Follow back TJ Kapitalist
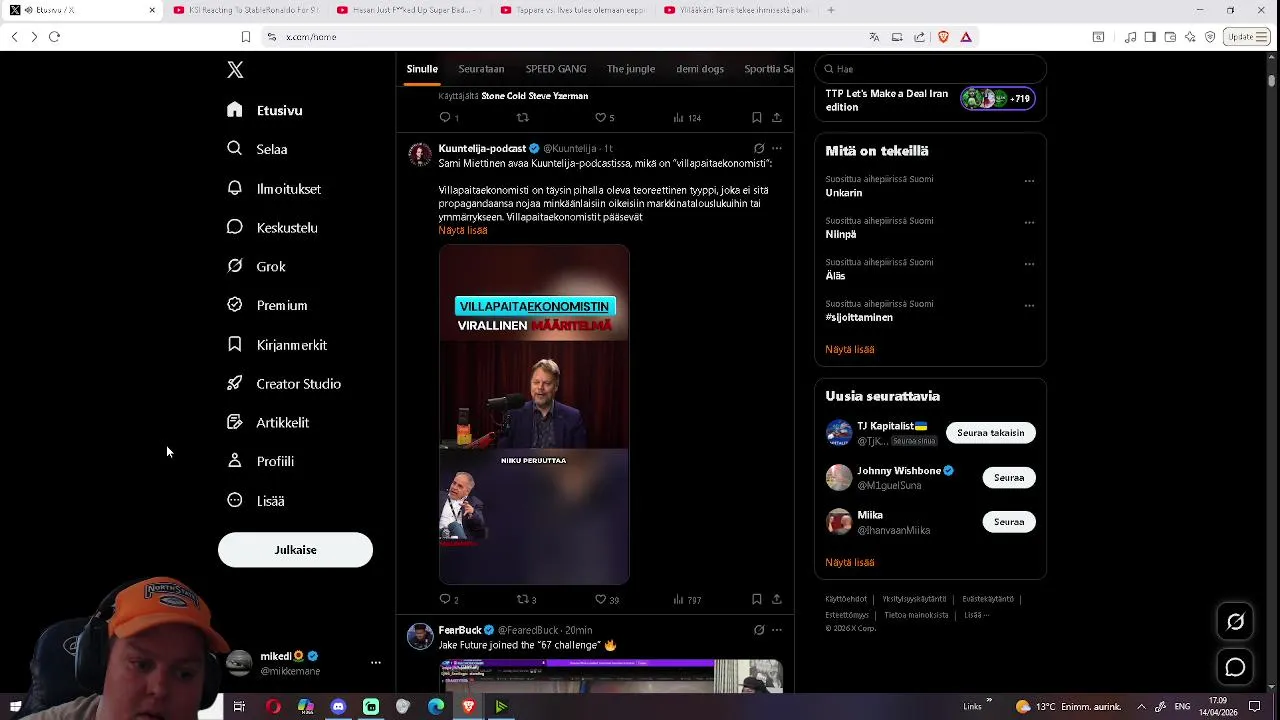Viewport: 1280px width, 720px height. click(990, 433)
